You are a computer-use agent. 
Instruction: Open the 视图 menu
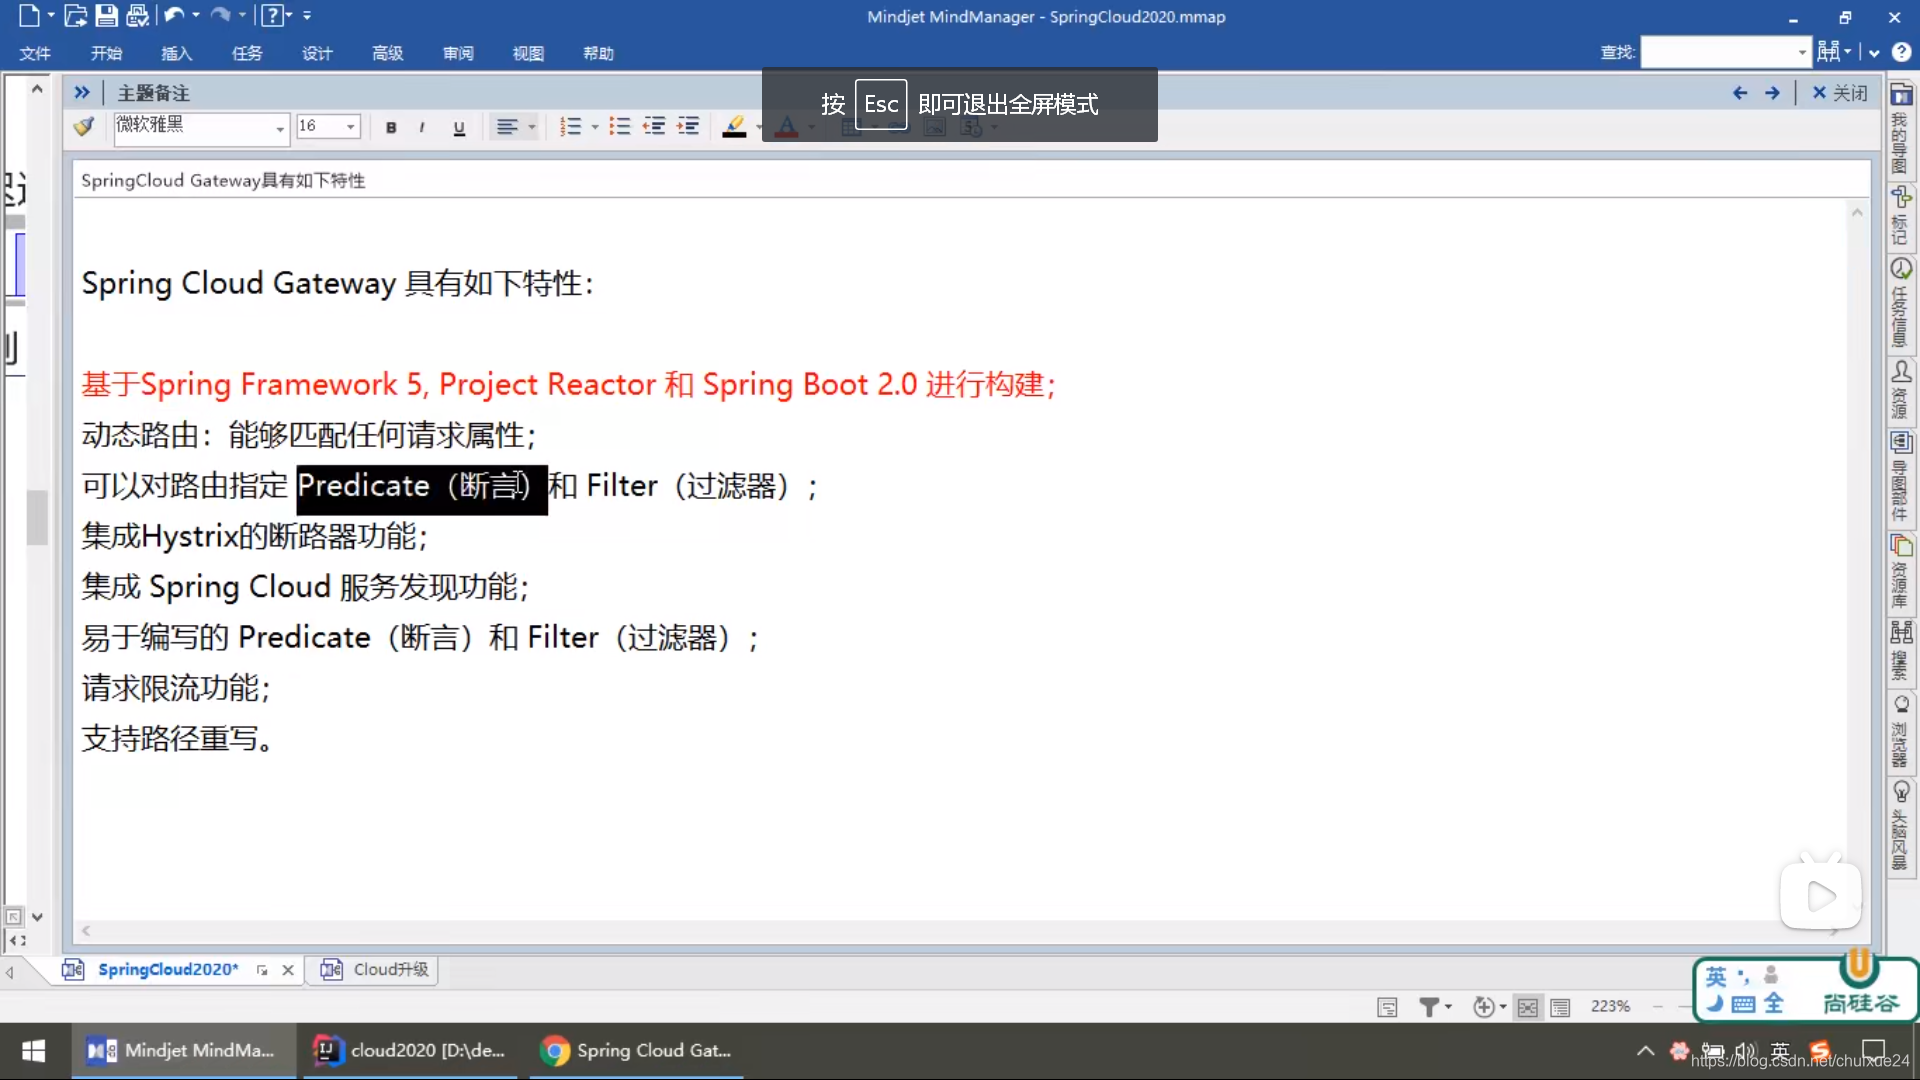(x=526, y=53)
